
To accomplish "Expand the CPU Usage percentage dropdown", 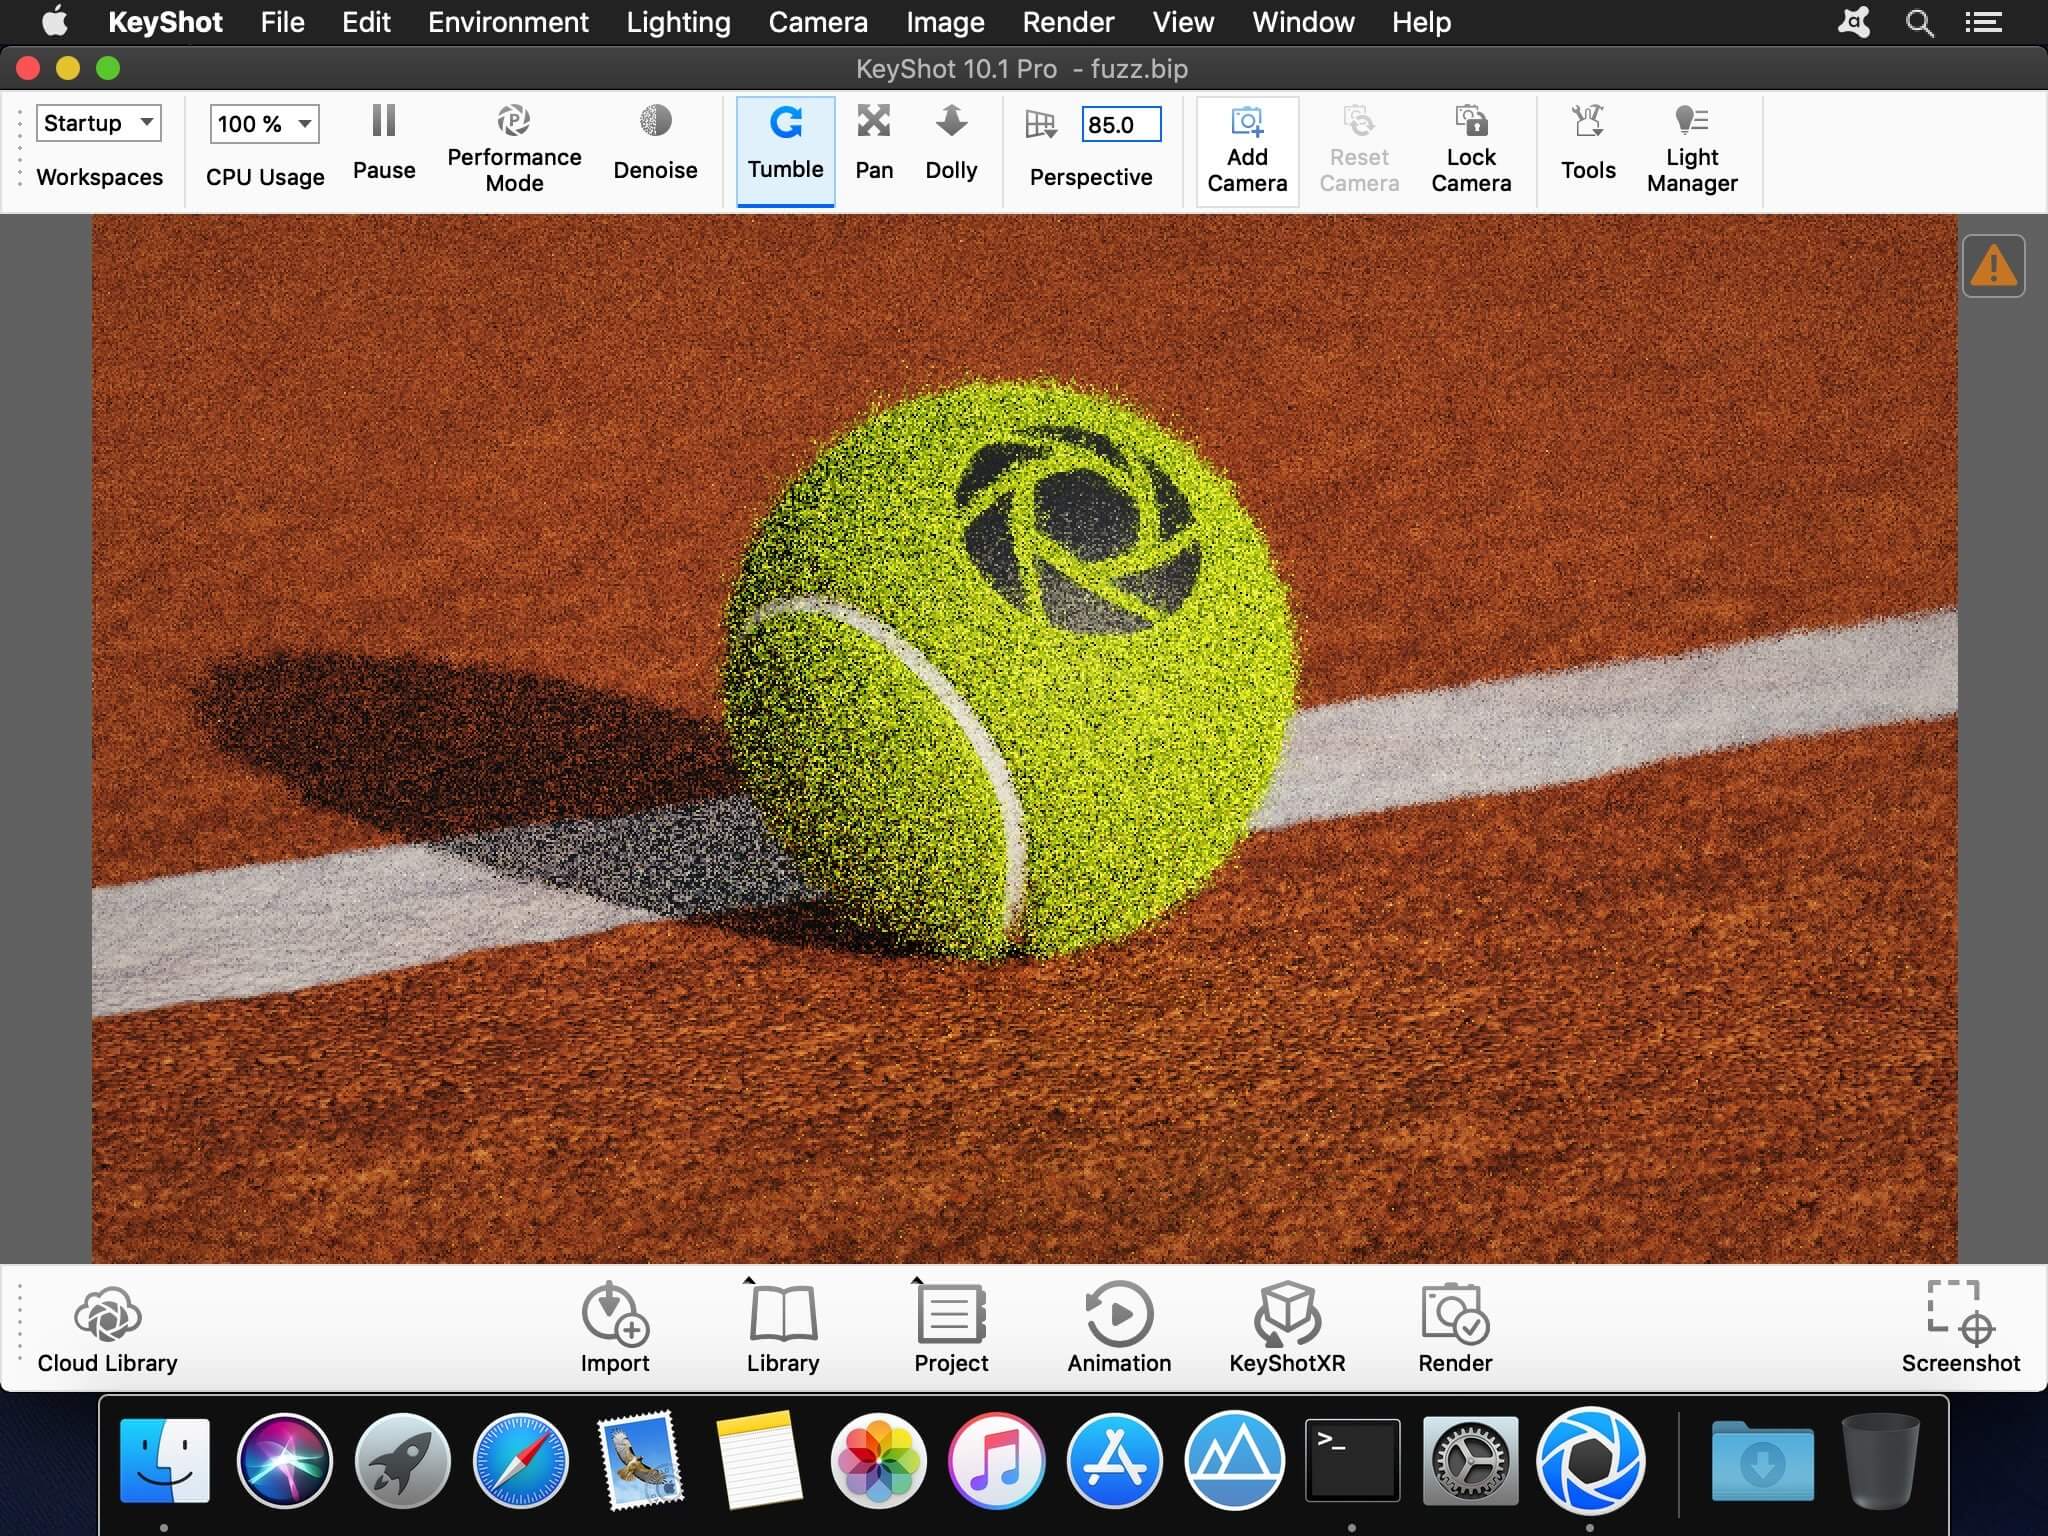I will coord(264,124).
